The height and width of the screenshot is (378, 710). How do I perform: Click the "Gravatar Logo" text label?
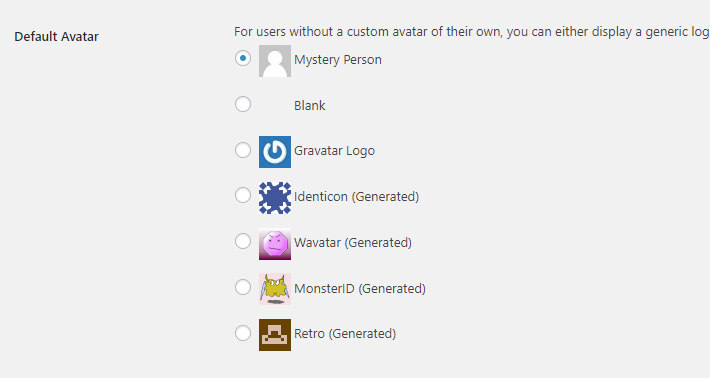(335, 151)
